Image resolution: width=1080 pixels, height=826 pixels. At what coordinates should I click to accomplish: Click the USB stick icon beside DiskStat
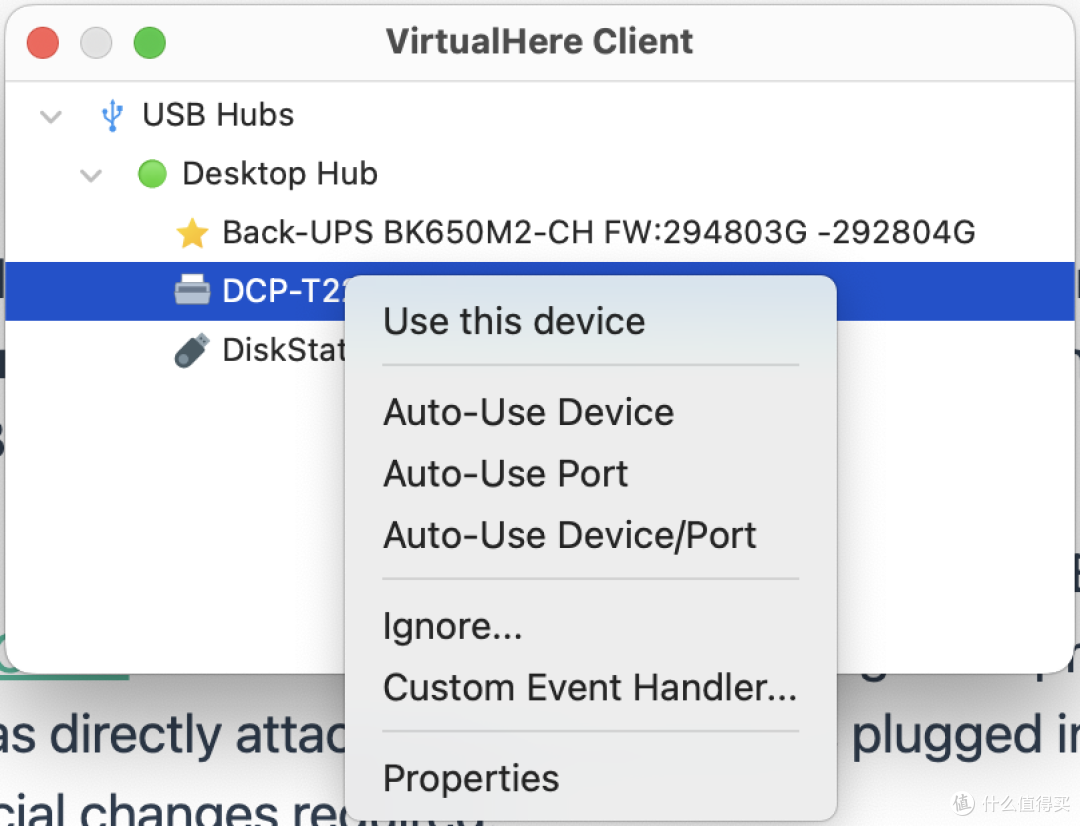192,350
